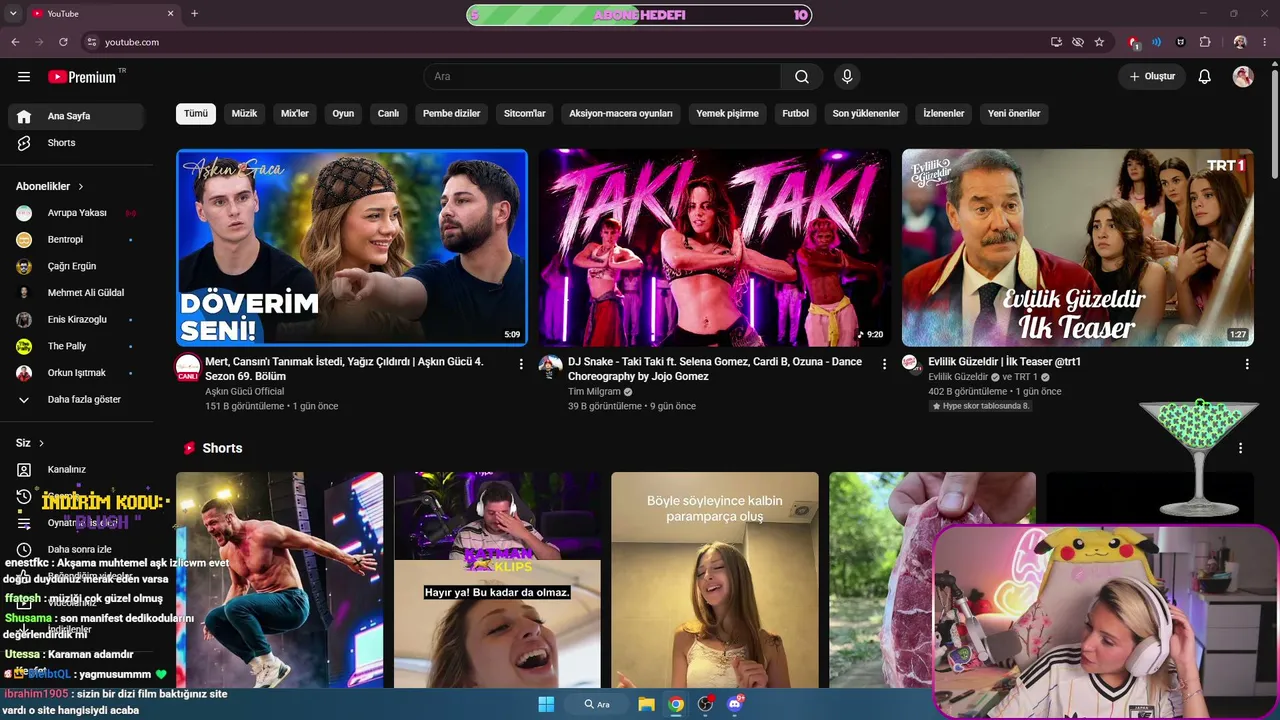Select the Mix'ler filter chip
Image resolution: width=1280 pixels, height=720 pixels.
(295, 114)
